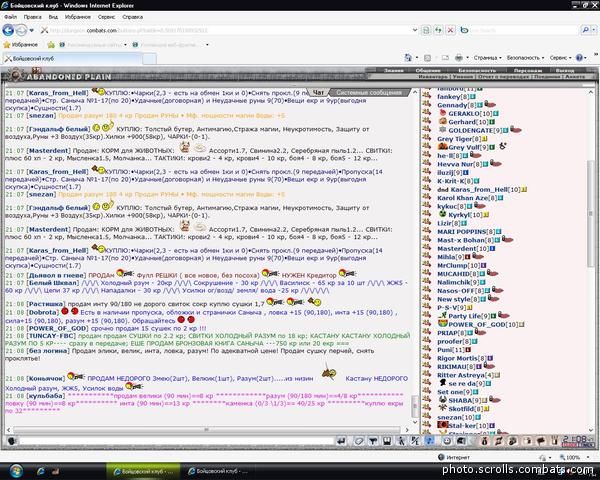The width and height of the screenshot is (600, 480).
Task: Click user name MARI POPPINS in list
Action: [x=461, y=232]
